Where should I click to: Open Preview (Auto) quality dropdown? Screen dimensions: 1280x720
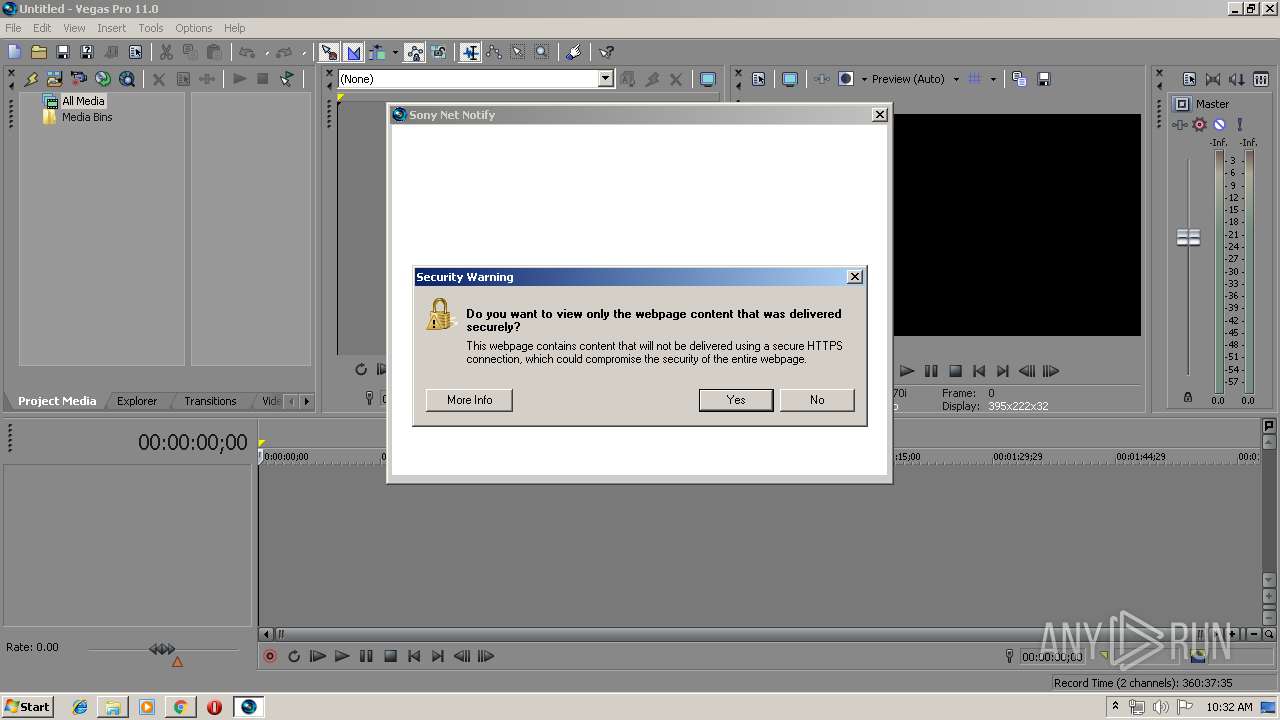click(914, 79)
